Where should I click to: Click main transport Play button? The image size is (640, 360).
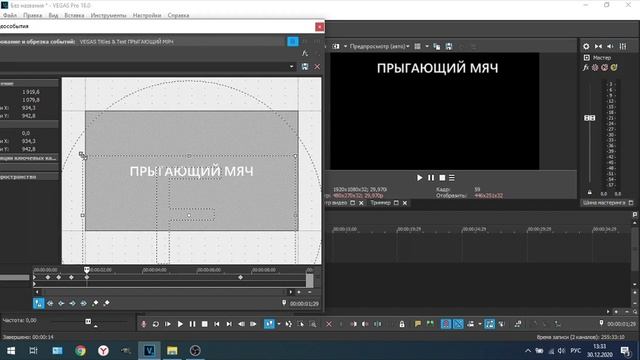click(x=180, y=324)
